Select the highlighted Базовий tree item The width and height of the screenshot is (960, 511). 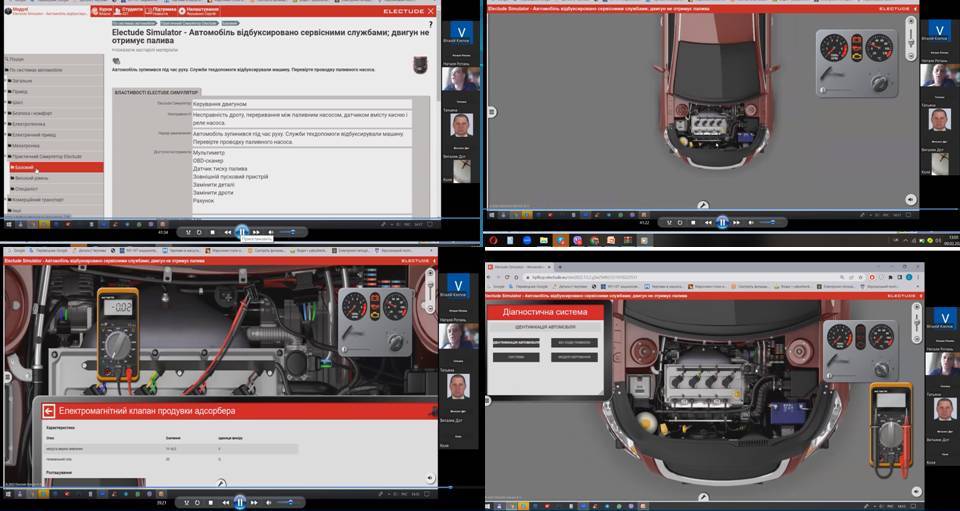click(x=56, y=167)
